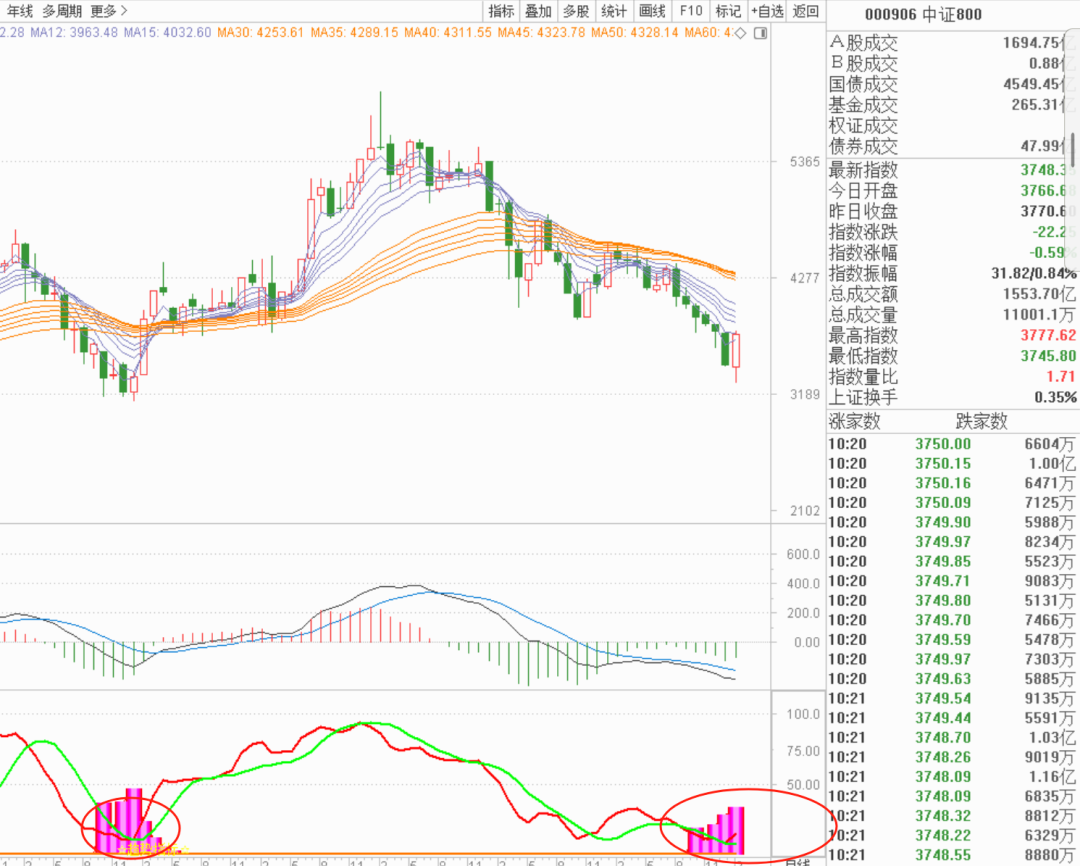The width and height of the screenshot is (1080, 866).
Task: Switch to the 年线 period tab
Action: coord(20,11)
